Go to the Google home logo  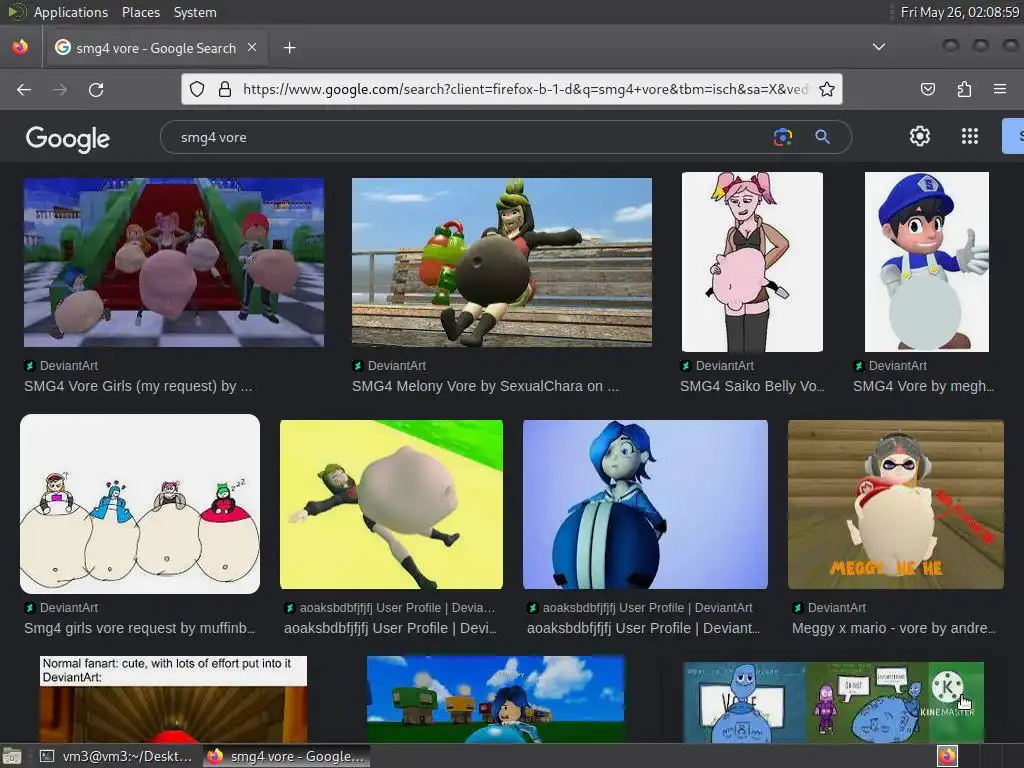click(68, 138)
